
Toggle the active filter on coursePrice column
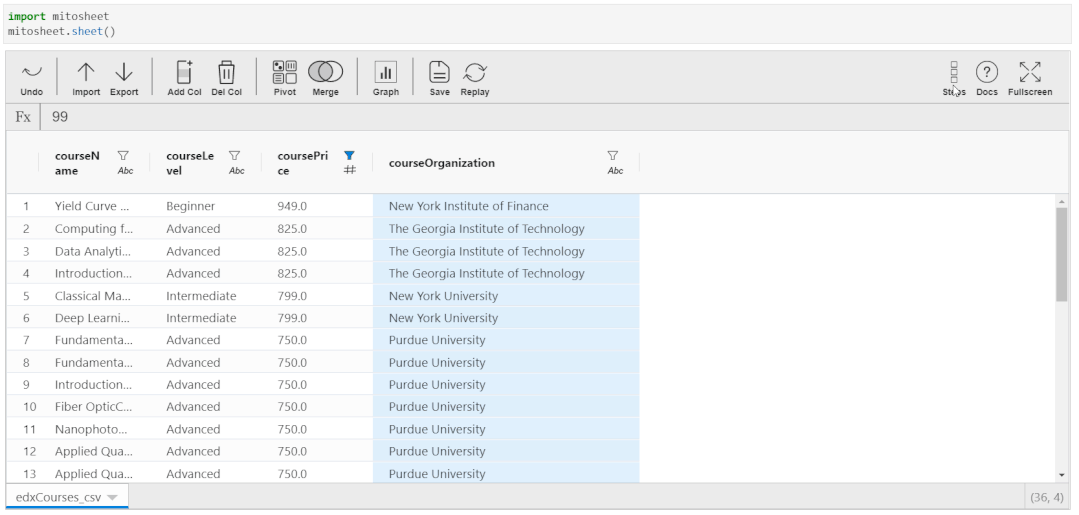tap(349, 155)
